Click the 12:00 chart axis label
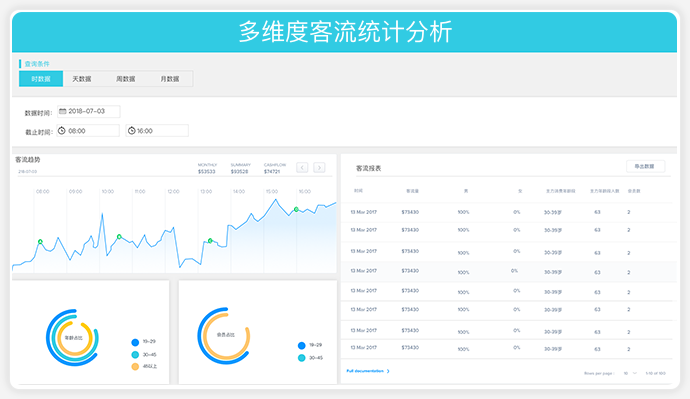The height and width of the screenshot is (399, 690). click(173, 191)
